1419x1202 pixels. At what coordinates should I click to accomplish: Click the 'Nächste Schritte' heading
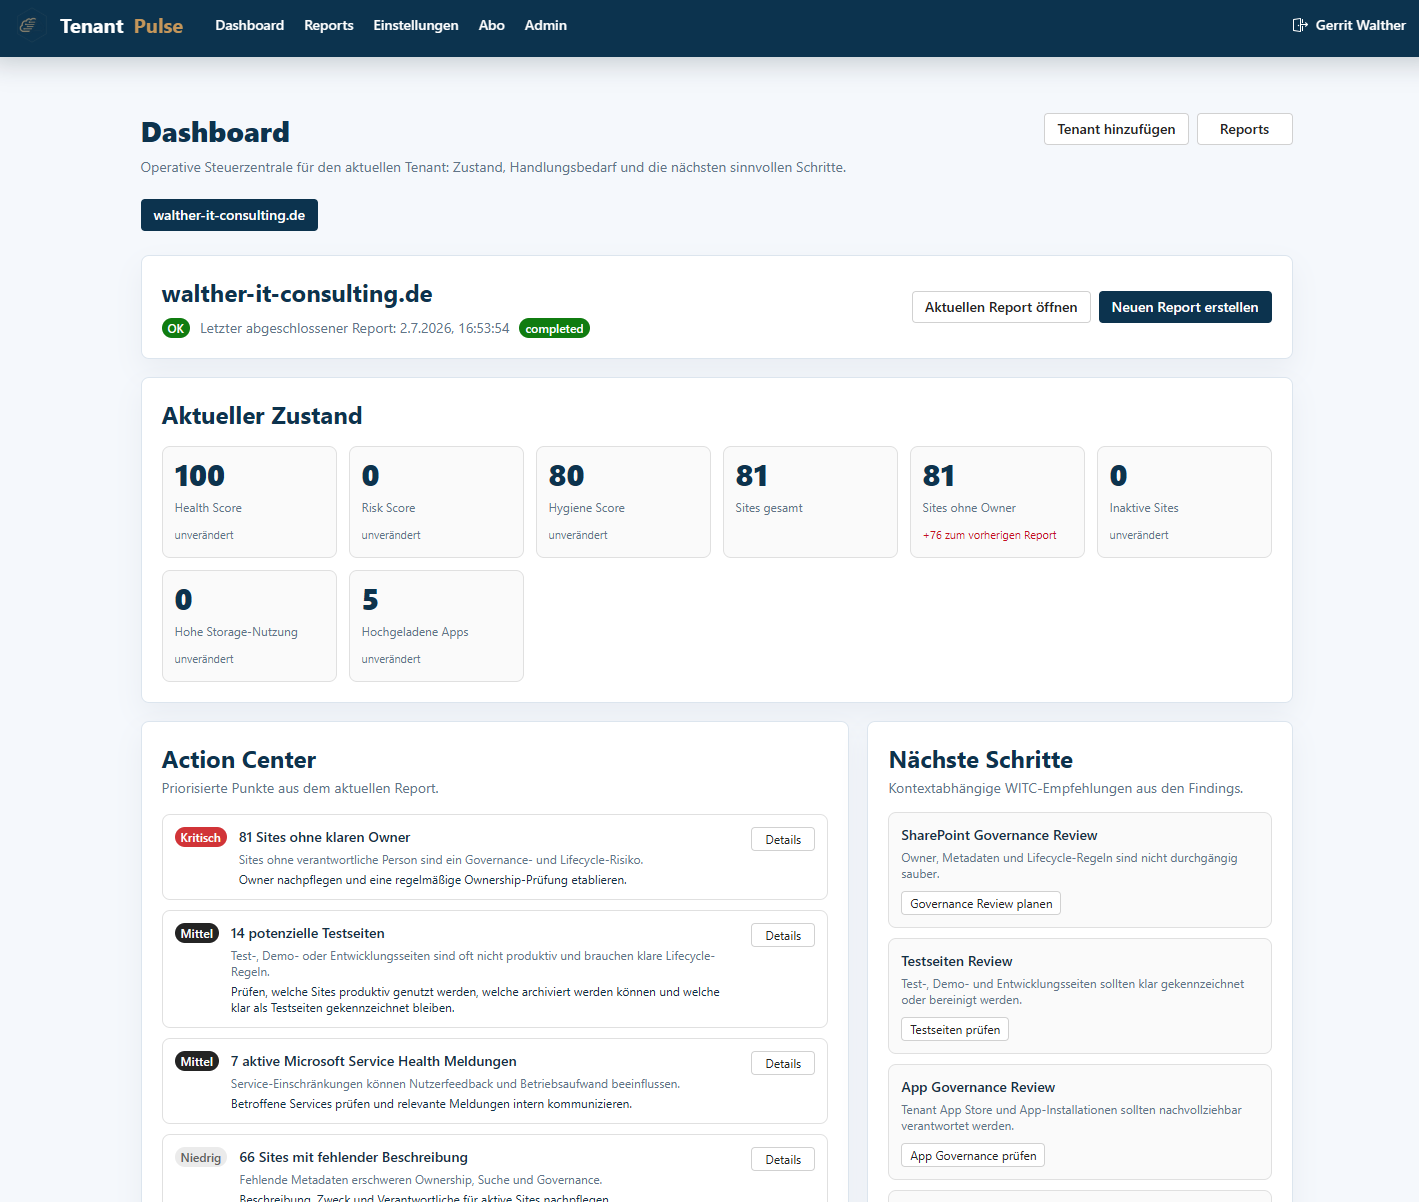pos(981,760)
